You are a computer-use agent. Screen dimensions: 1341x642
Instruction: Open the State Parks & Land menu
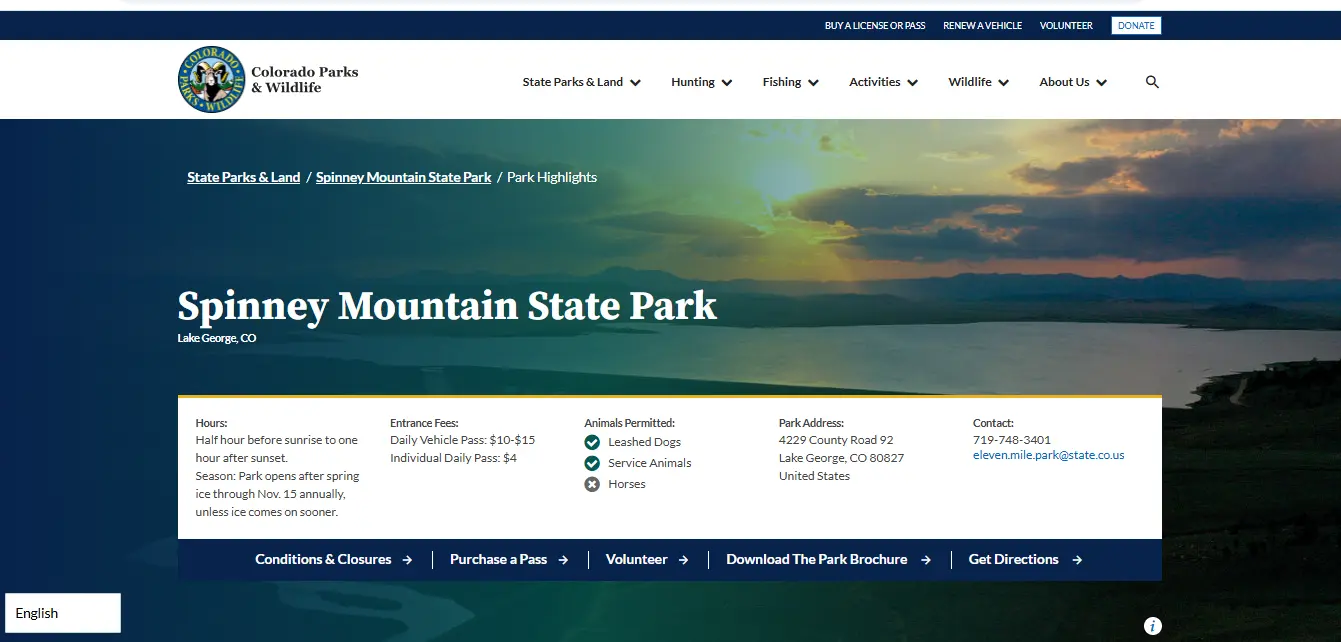click(572, 82)
